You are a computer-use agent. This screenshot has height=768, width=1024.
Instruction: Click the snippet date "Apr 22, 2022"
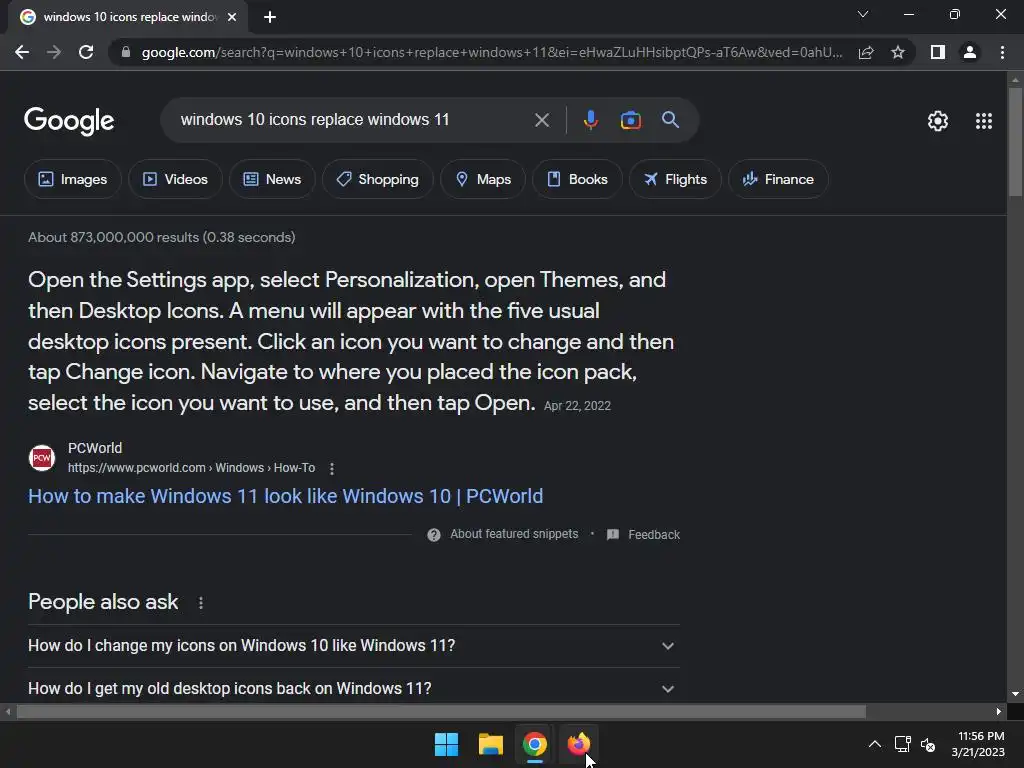point(577,406)
